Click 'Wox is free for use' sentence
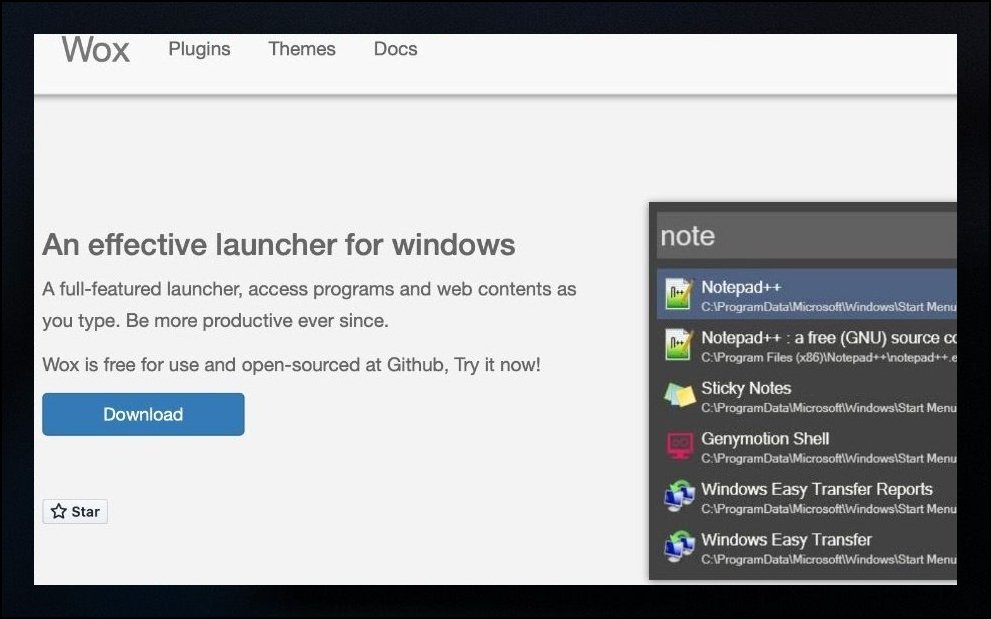The width and height of the screenshot is (991, 619). coord(291,365)
